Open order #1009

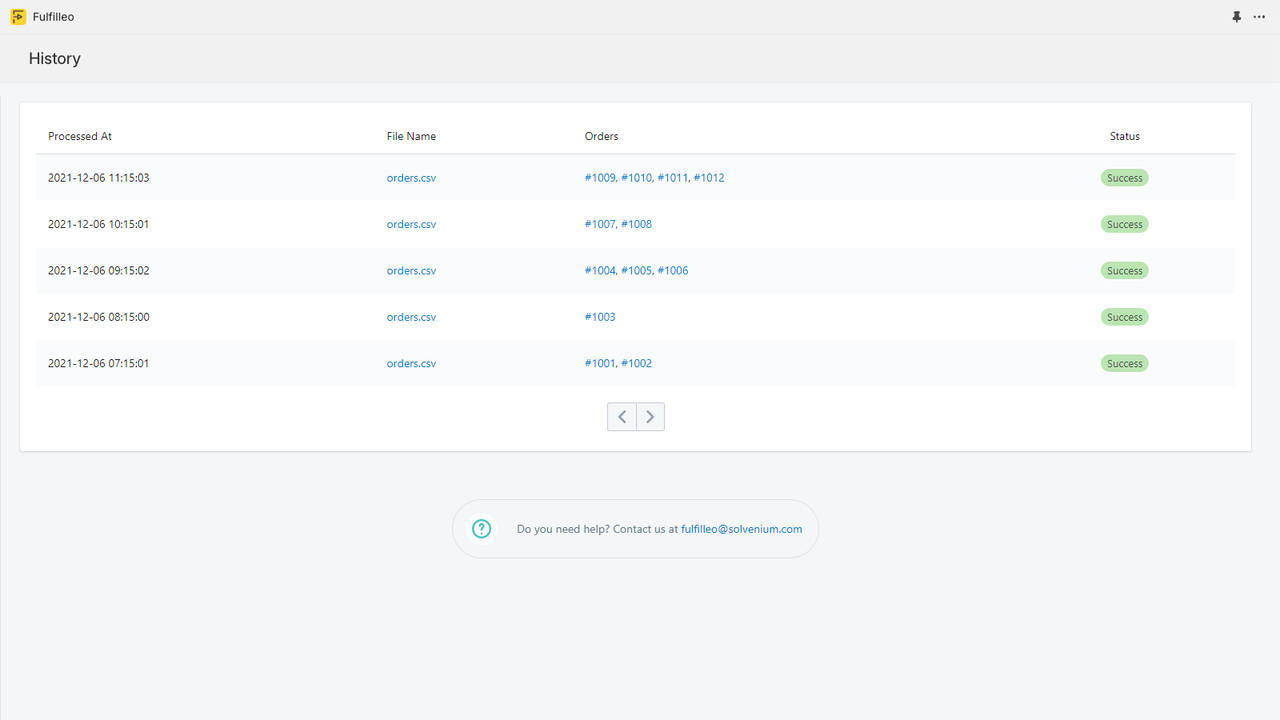[599, 177]
